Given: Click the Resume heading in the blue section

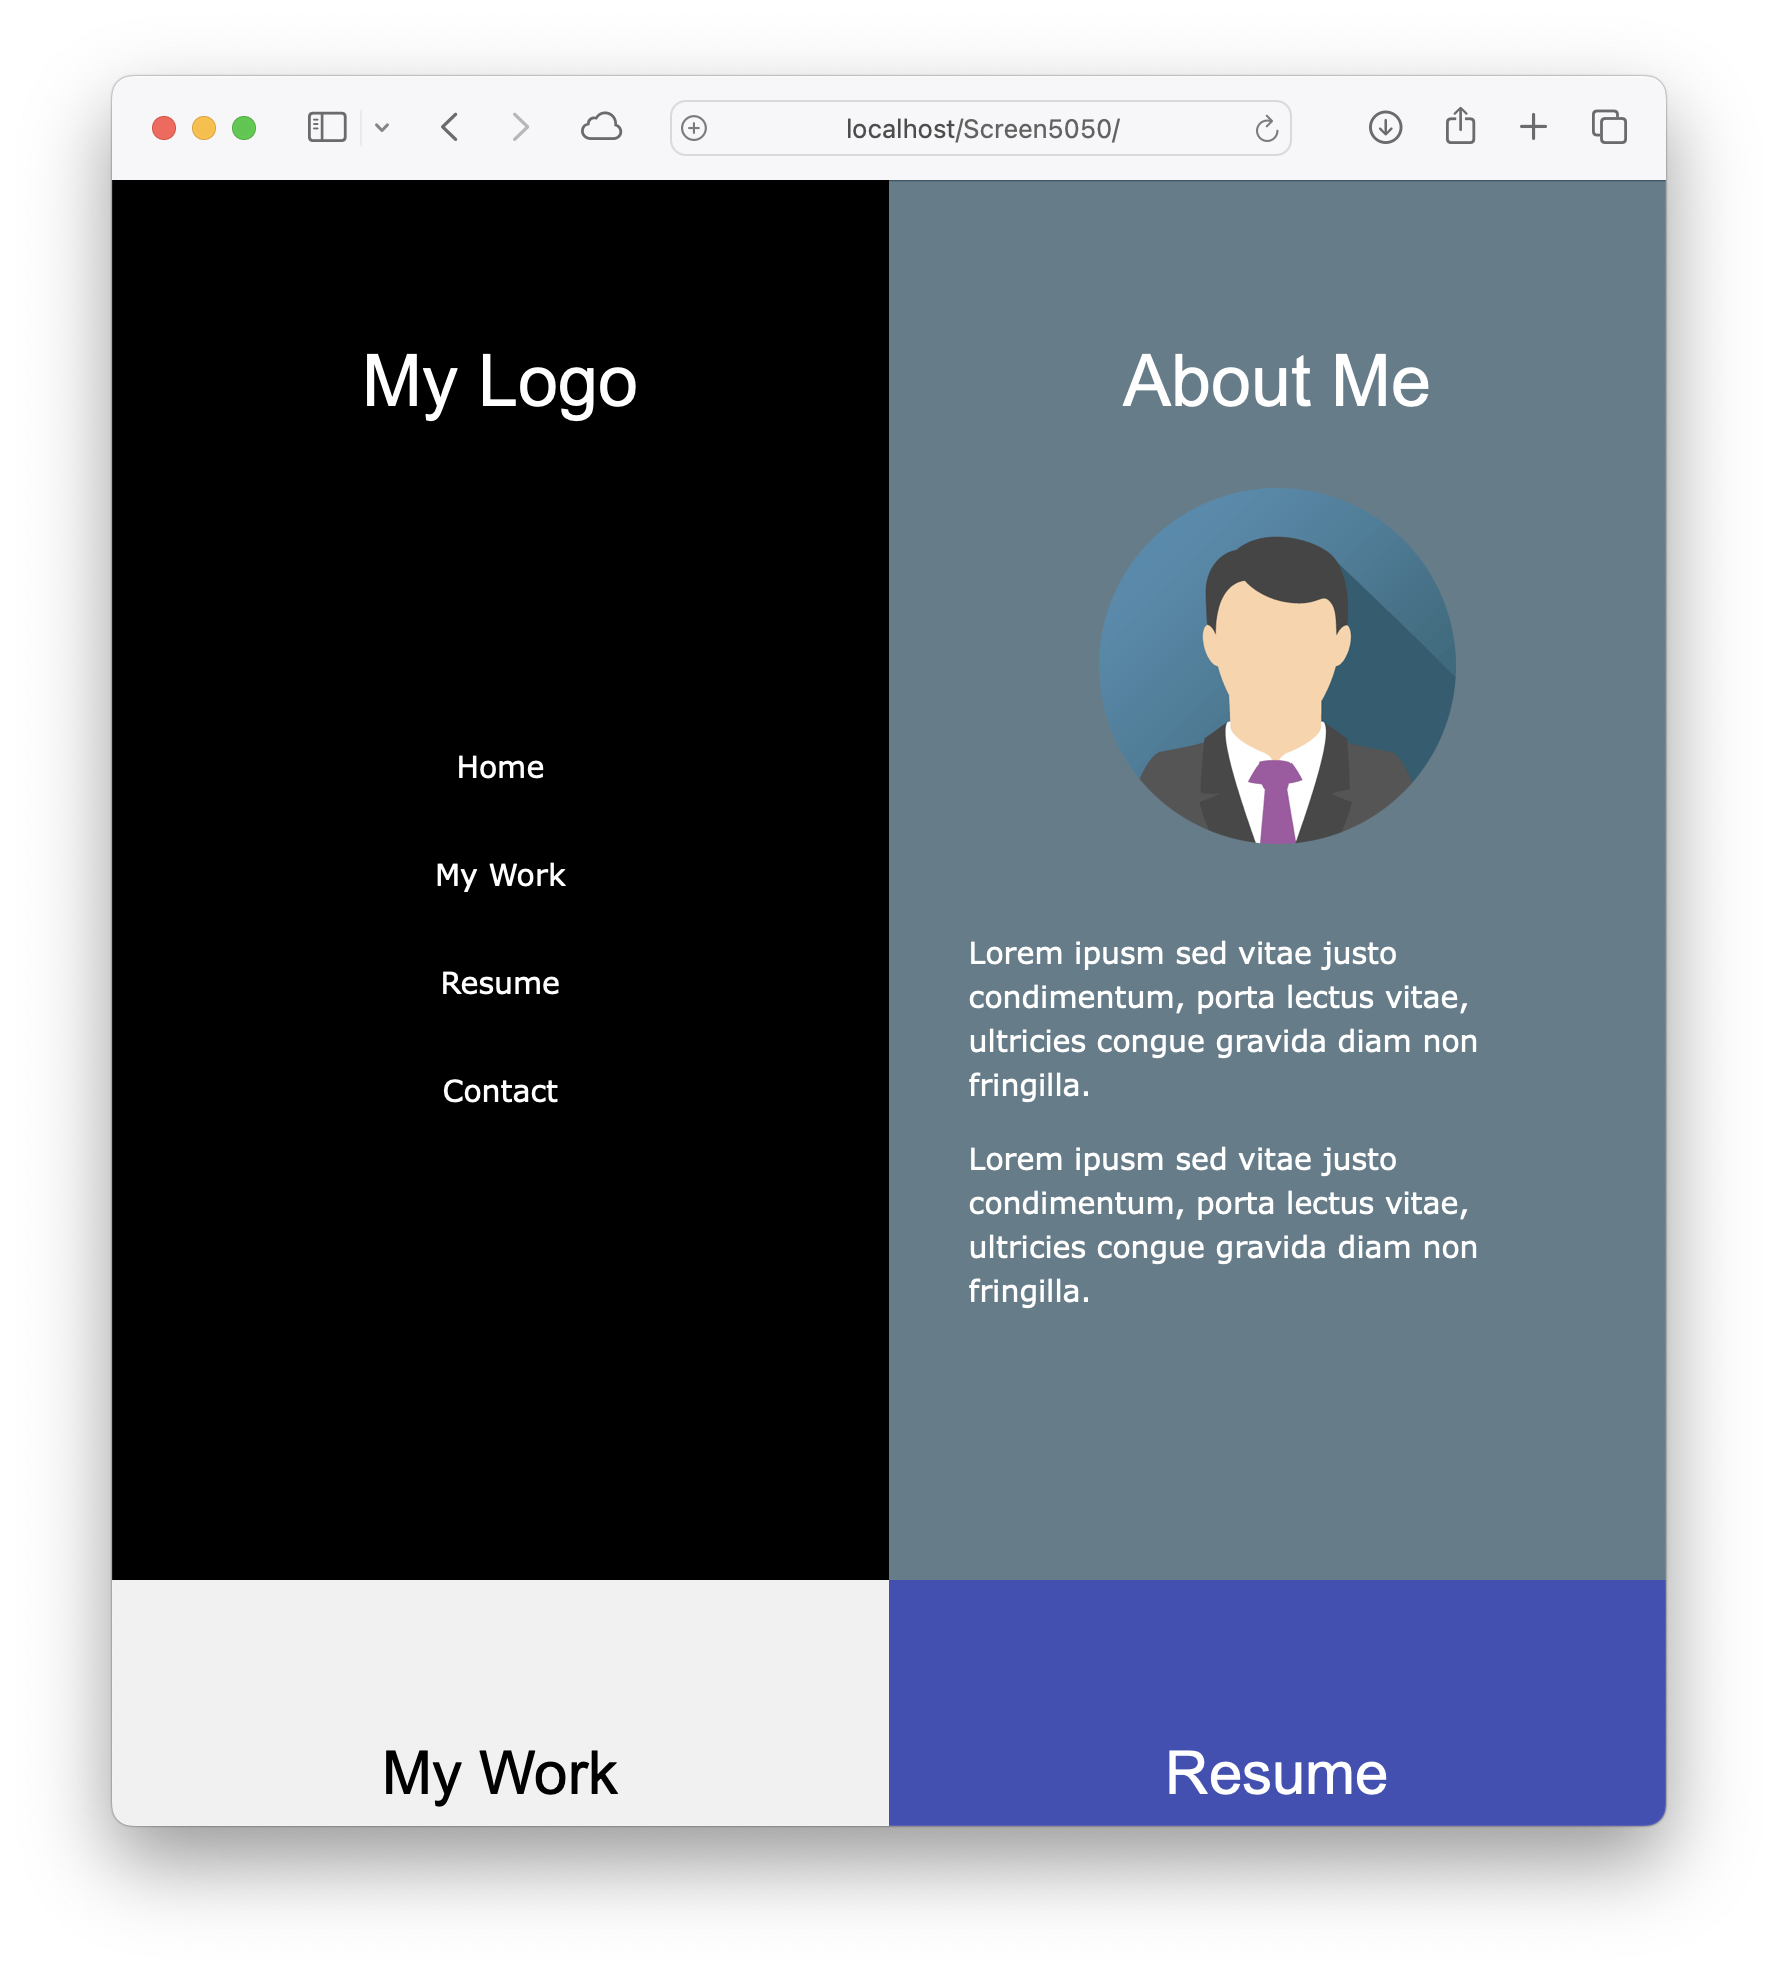Looking at the screenshot, I should tap(1276, 1773).
